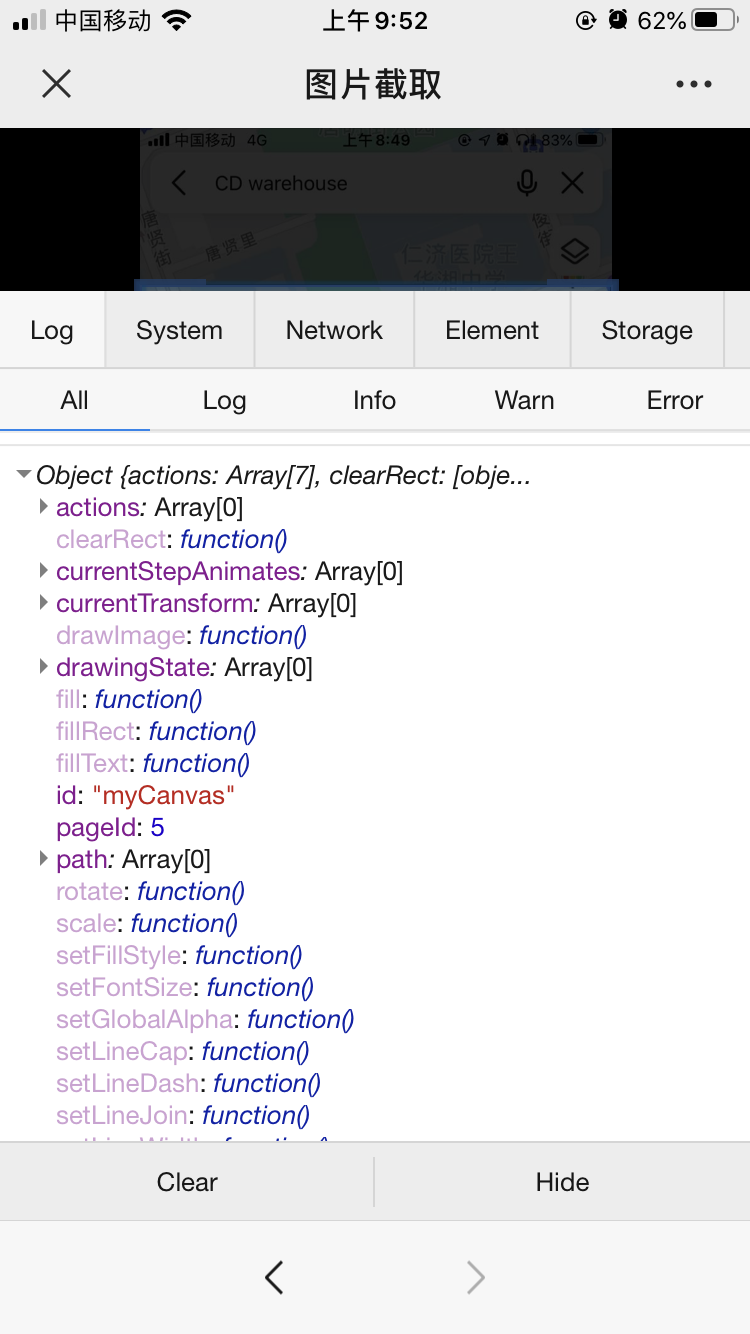Tap the embedded map screenshot thumbnail
Image resolution: width=750 pixels, height=1334 pixels.
pos(375,210)
